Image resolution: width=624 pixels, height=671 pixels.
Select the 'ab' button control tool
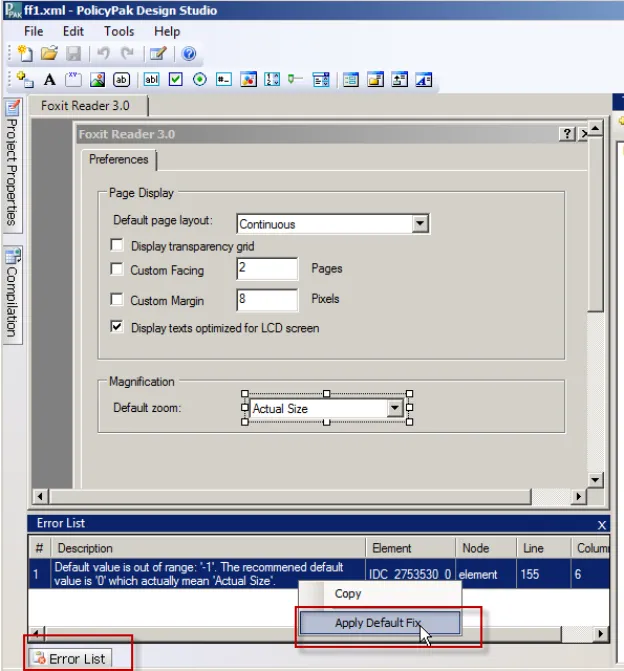(x=122, y=80)
